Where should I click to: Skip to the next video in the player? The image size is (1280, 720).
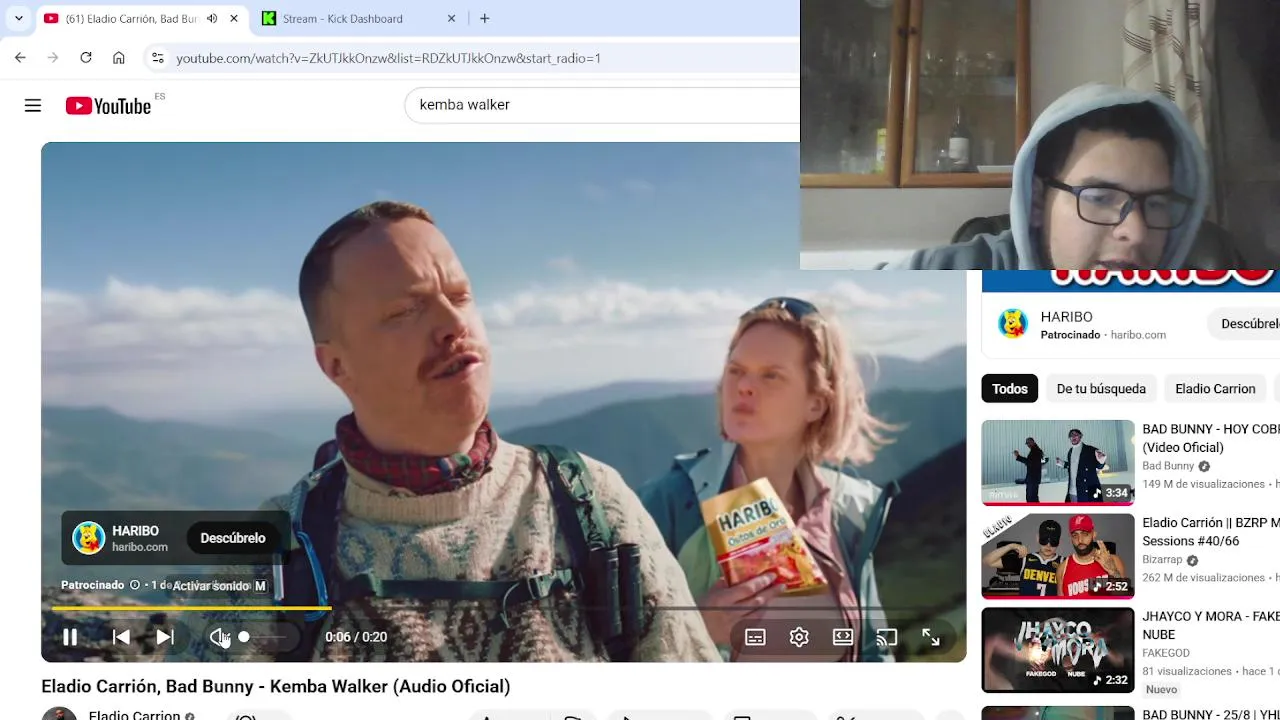pos(165,637)
